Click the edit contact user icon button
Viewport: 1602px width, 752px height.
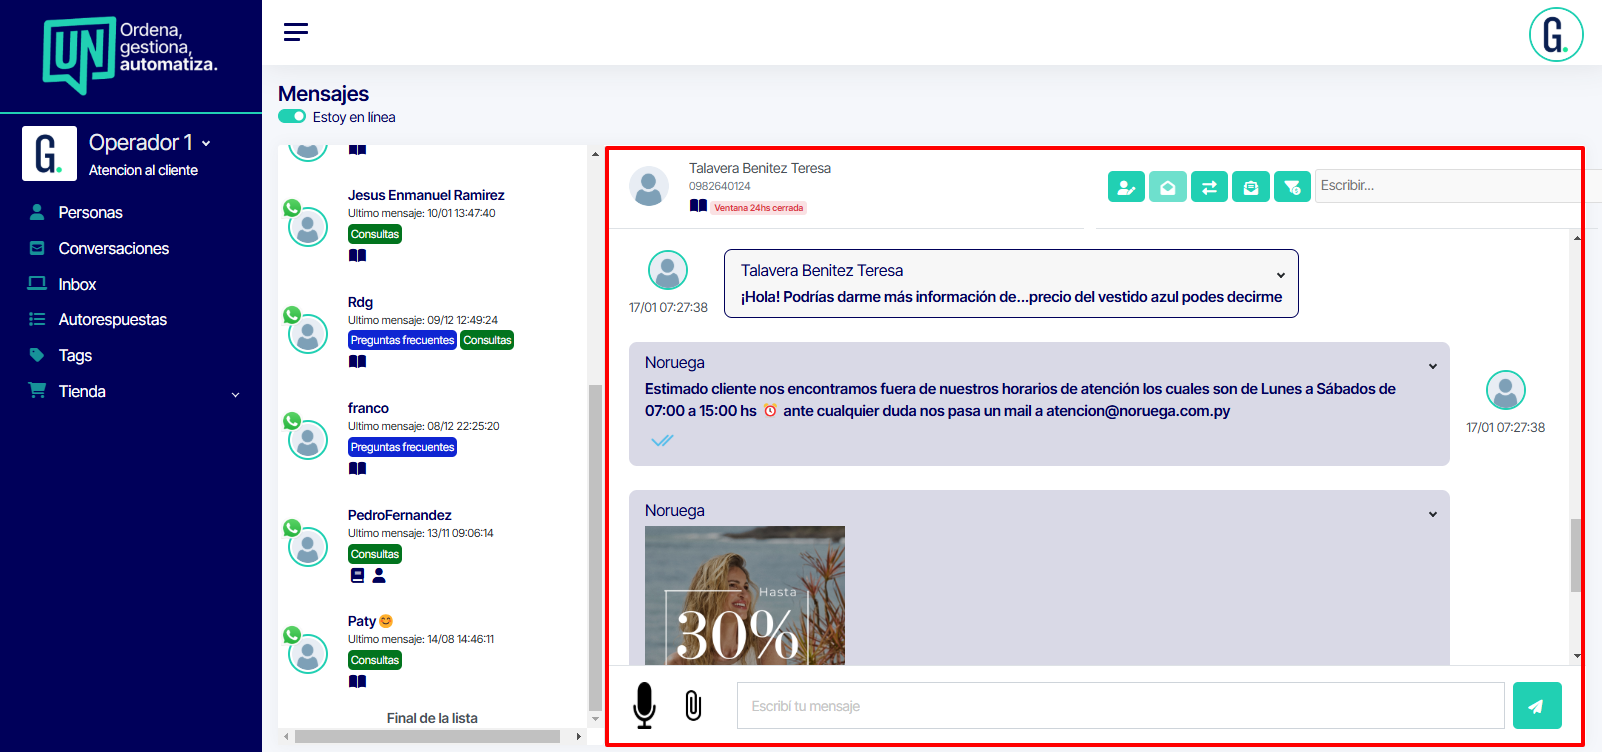click(1126, 187)
